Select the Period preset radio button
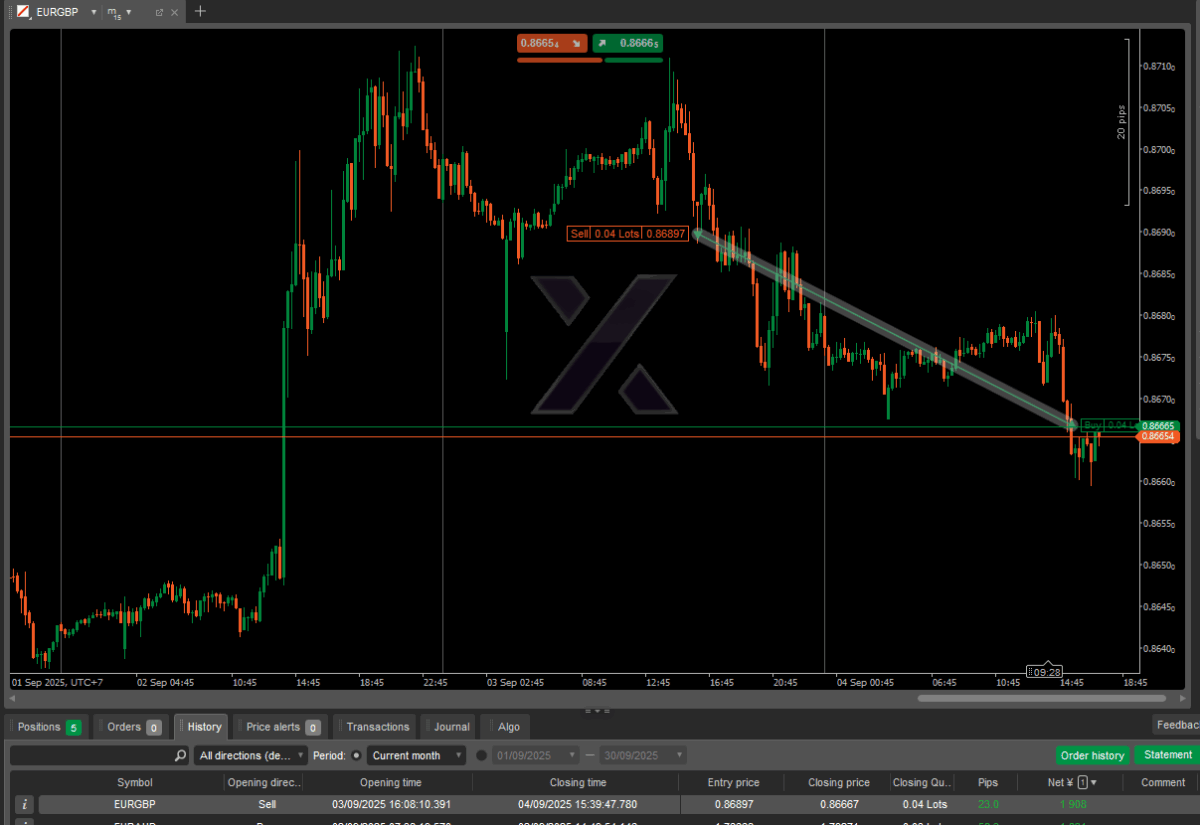 [356, 756]
